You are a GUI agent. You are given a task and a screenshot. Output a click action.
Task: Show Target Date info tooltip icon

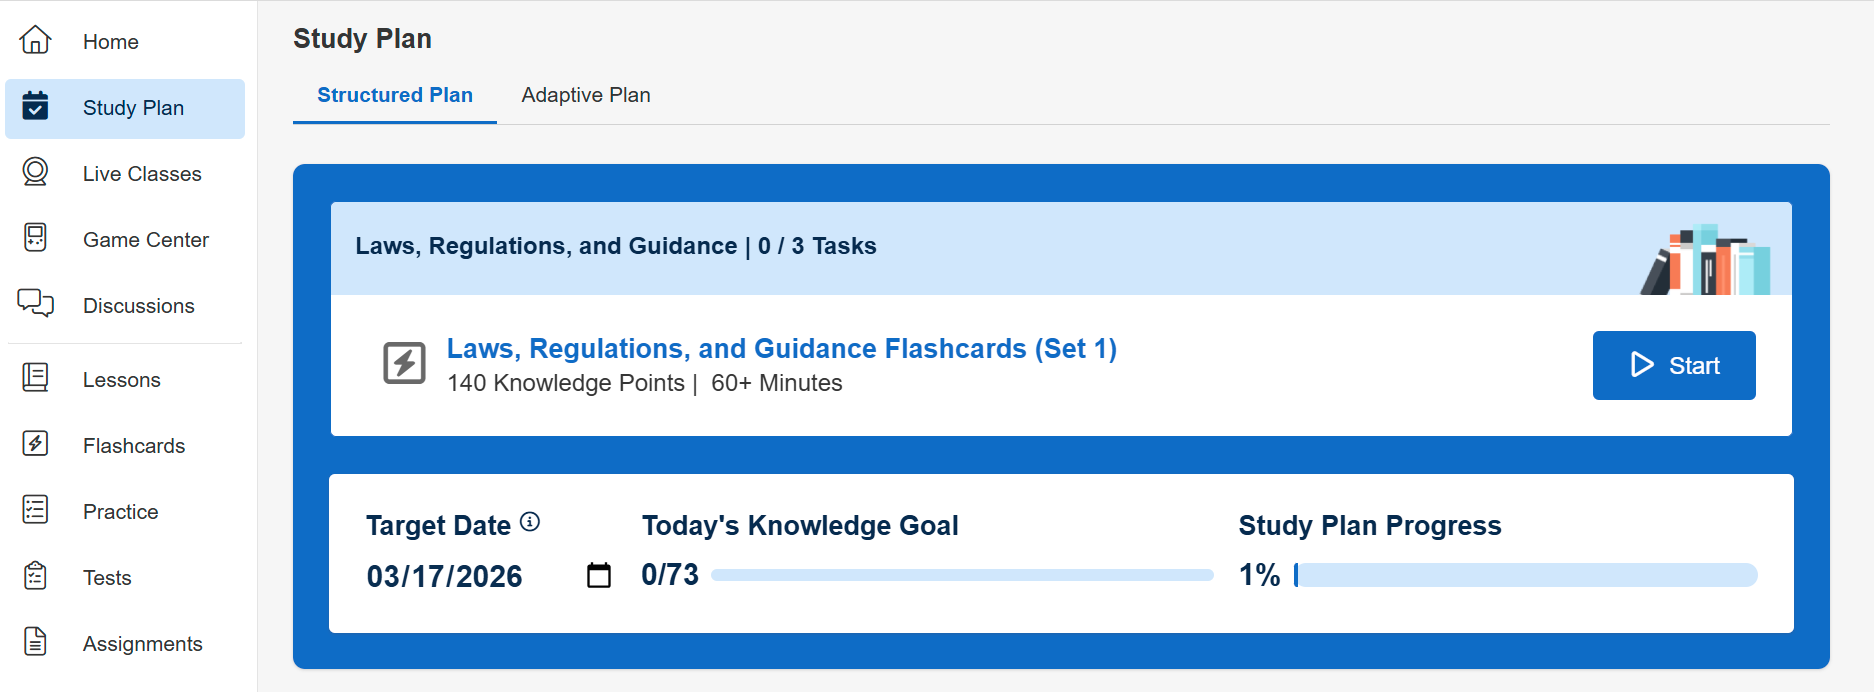coord(530,522)
